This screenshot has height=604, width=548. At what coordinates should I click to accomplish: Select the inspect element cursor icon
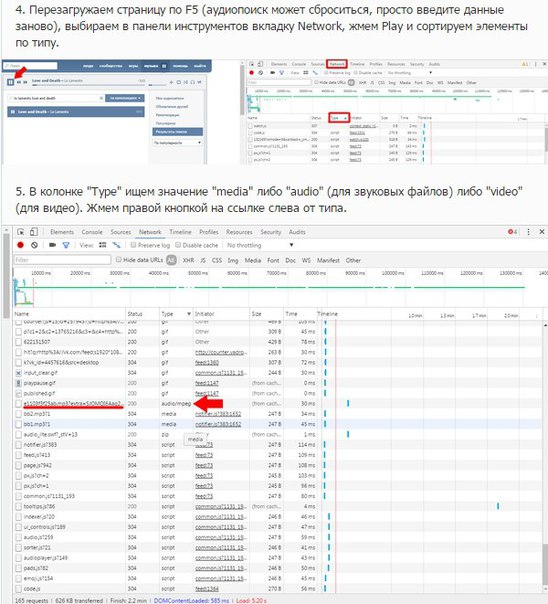pos(21,232)
